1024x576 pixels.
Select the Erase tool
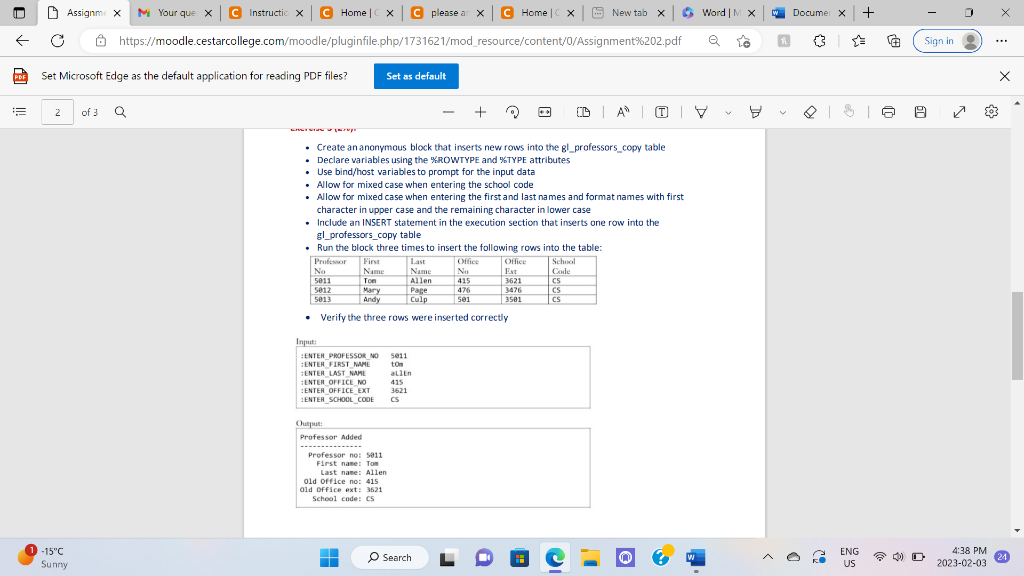pyautogui.click(x=809, y=111)
